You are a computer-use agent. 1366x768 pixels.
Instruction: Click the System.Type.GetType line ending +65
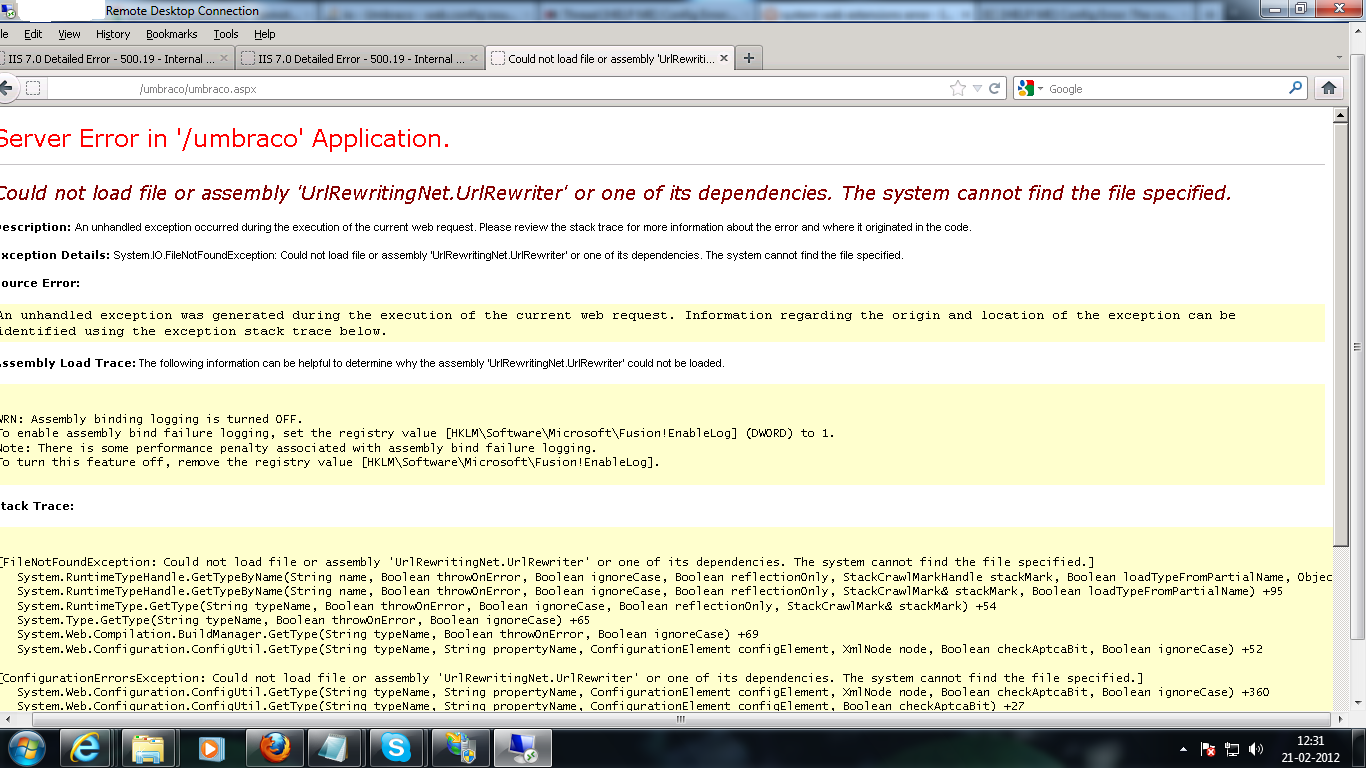[304, 620]
